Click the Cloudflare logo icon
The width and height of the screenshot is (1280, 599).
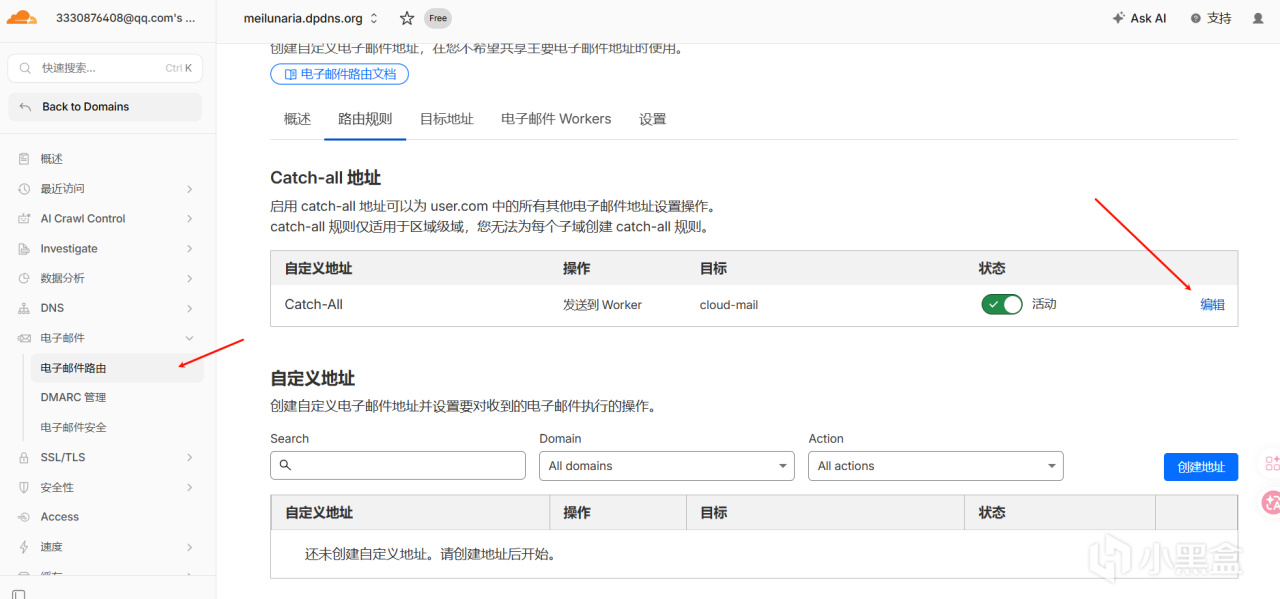(x=22, y=17)
